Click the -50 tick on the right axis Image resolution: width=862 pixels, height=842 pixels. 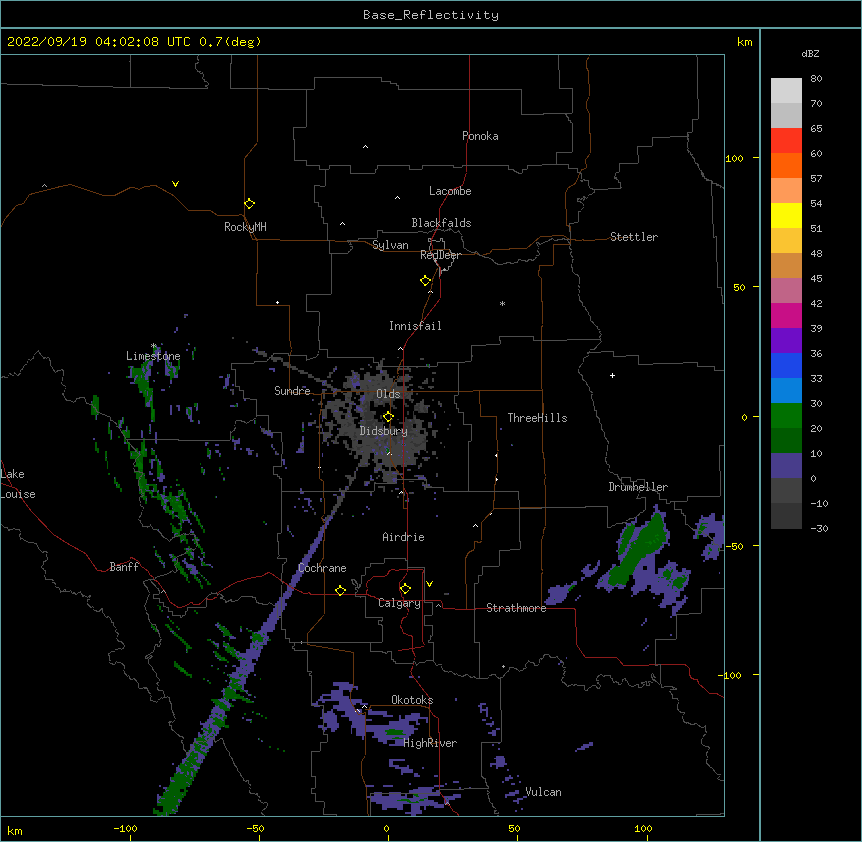coord(734,546)
